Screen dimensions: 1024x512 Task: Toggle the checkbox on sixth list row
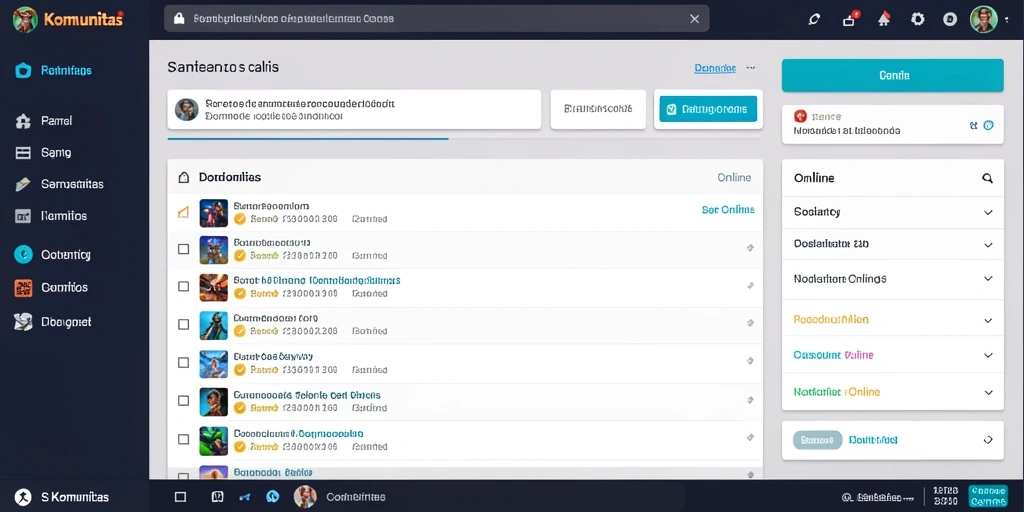[184, 400]
